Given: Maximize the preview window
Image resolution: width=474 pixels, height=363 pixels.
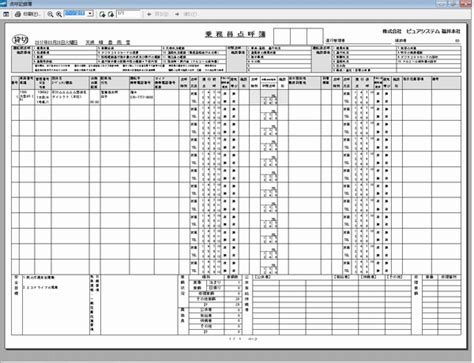Looking at the screenshot, I should (x=453, y=3).
